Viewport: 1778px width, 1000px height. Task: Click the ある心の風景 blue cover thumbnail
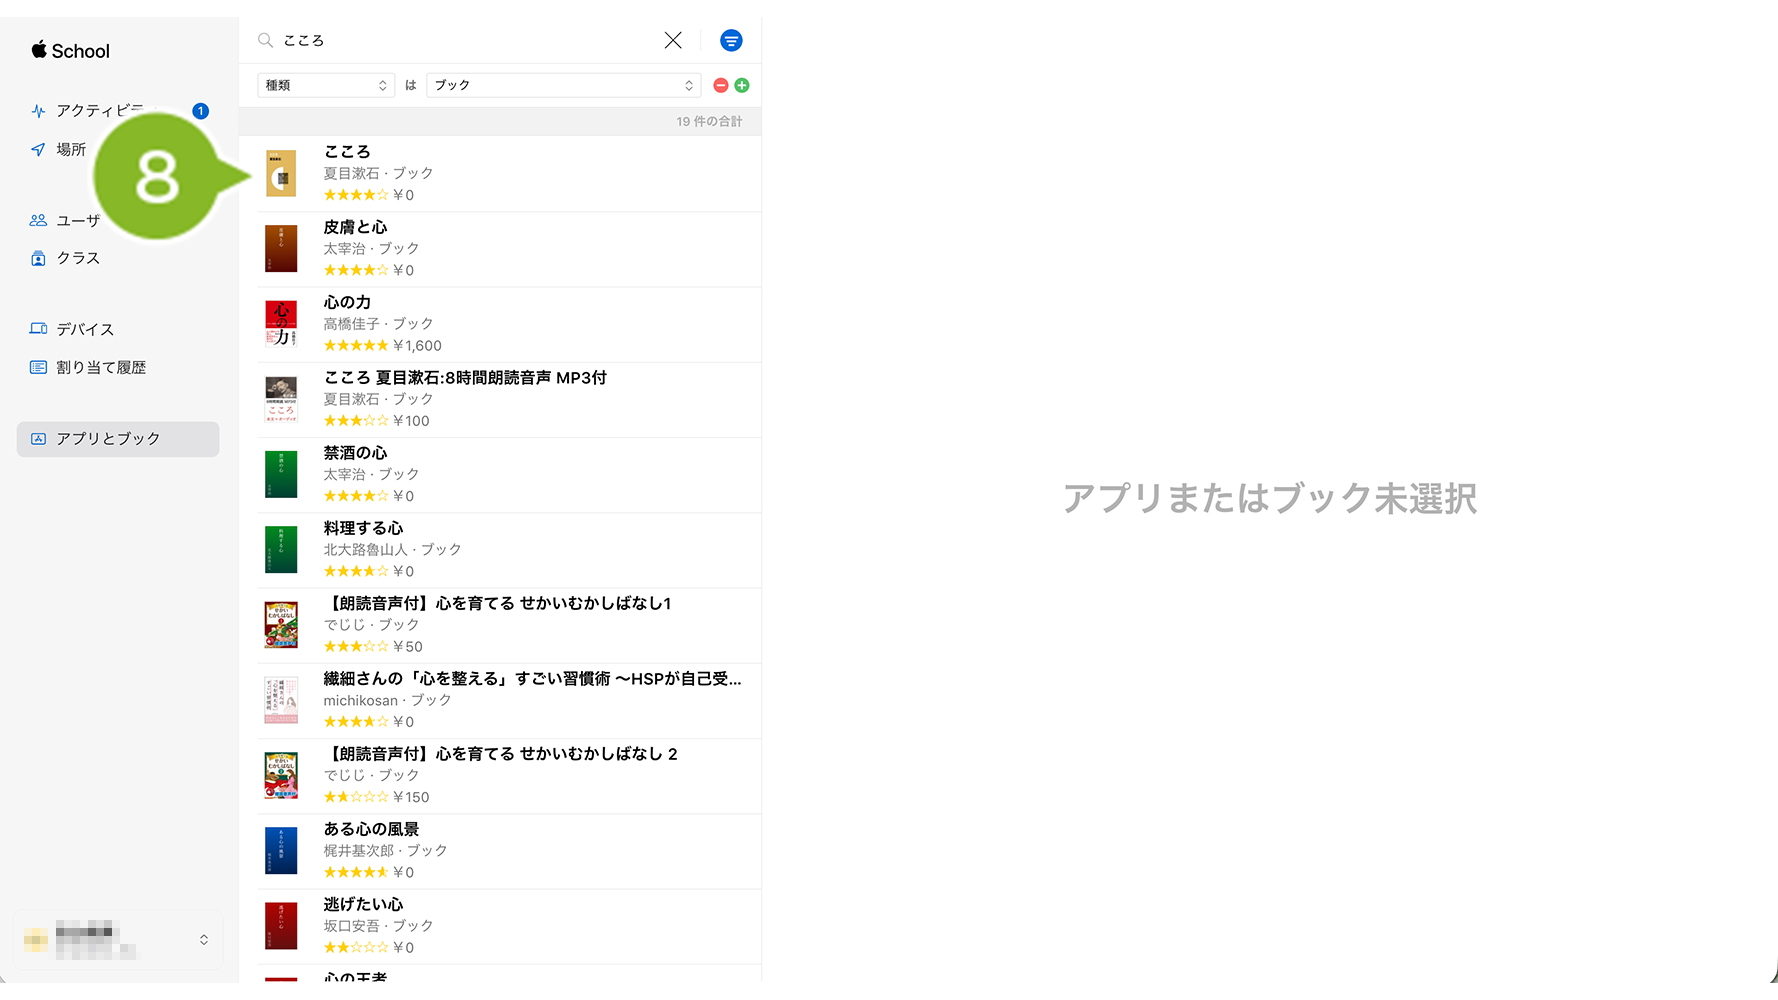[281, 851]
